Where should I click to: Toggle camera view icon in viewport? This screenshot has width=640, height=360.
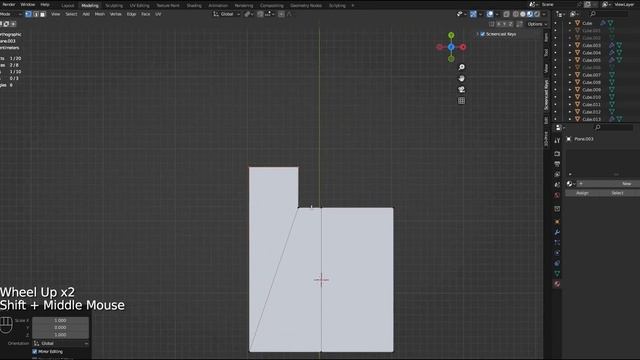click(461, 89)
